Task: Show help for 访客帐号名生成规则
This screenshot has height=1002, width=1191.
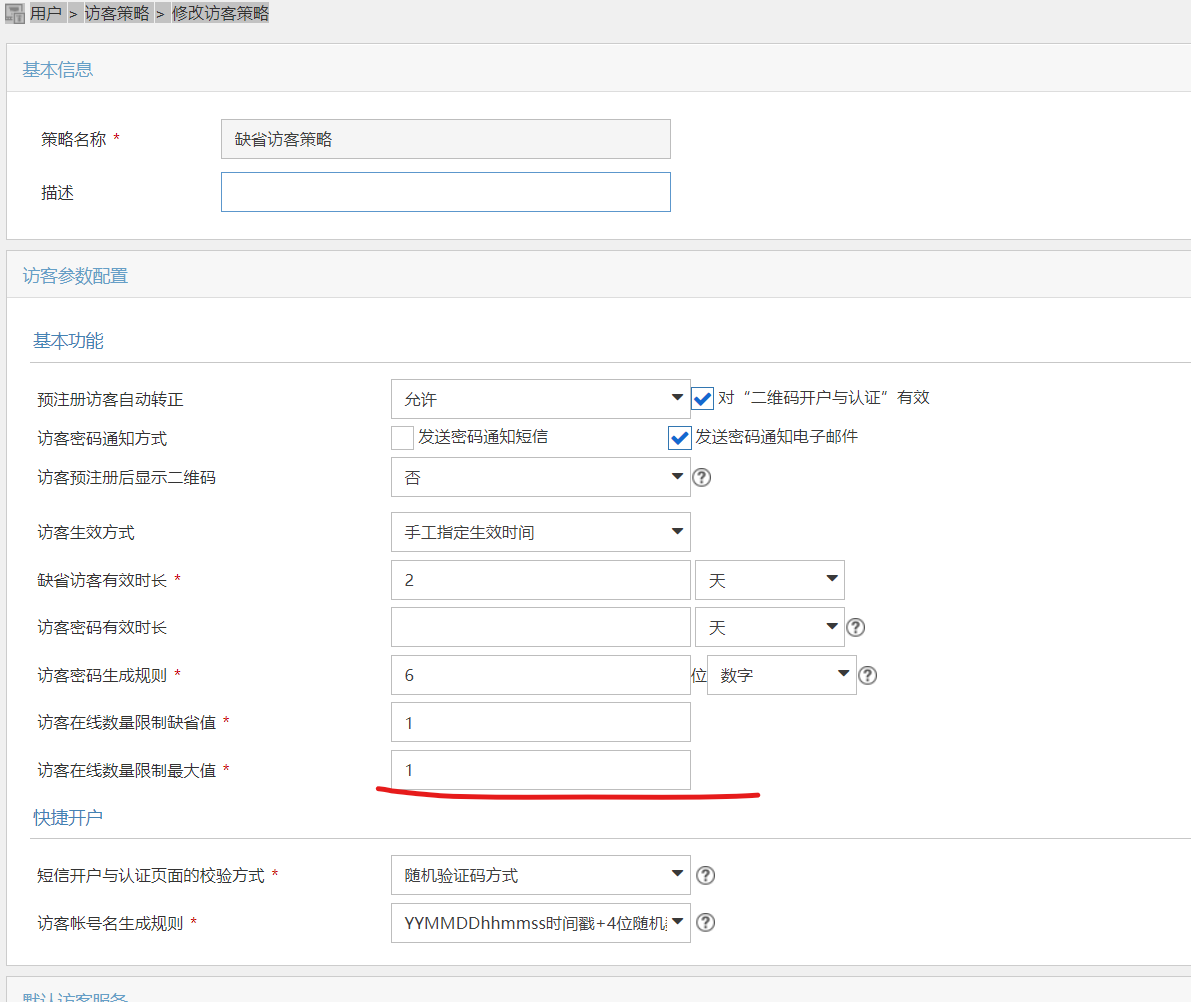Action: pyautogui.click(x=706, y=922)
